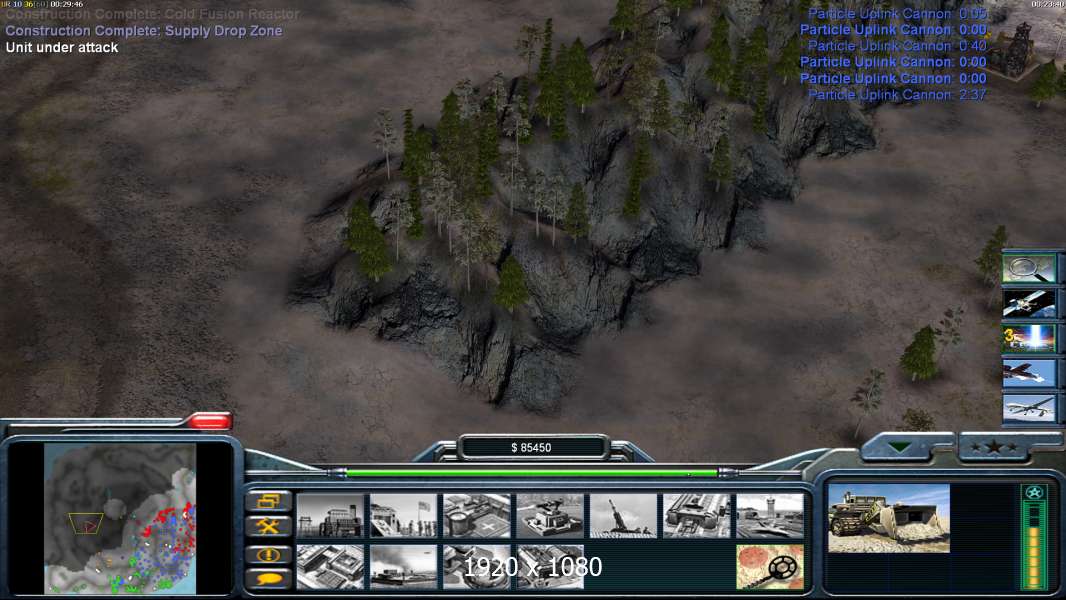The image size is (1066, 600).
Task: Click the red radar alert light
Action: 209,421
